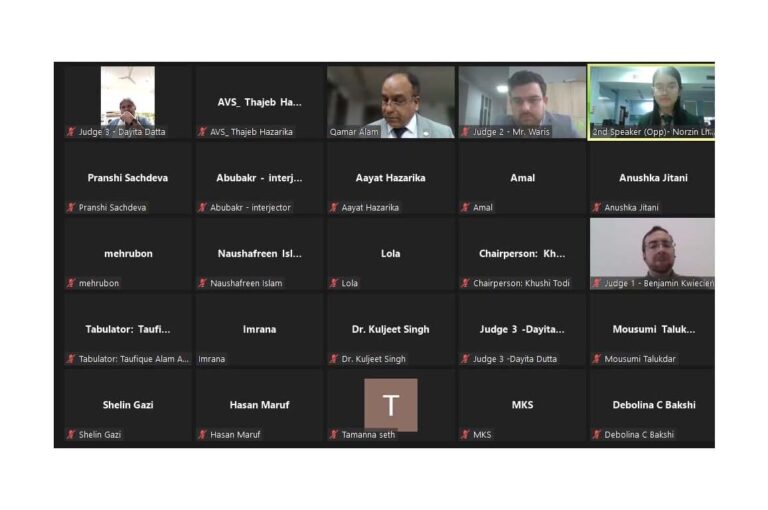768x510 pixels.
Task: Click large bold "Abubakr - interj..." display name
Action: click(x=260, y=178)
